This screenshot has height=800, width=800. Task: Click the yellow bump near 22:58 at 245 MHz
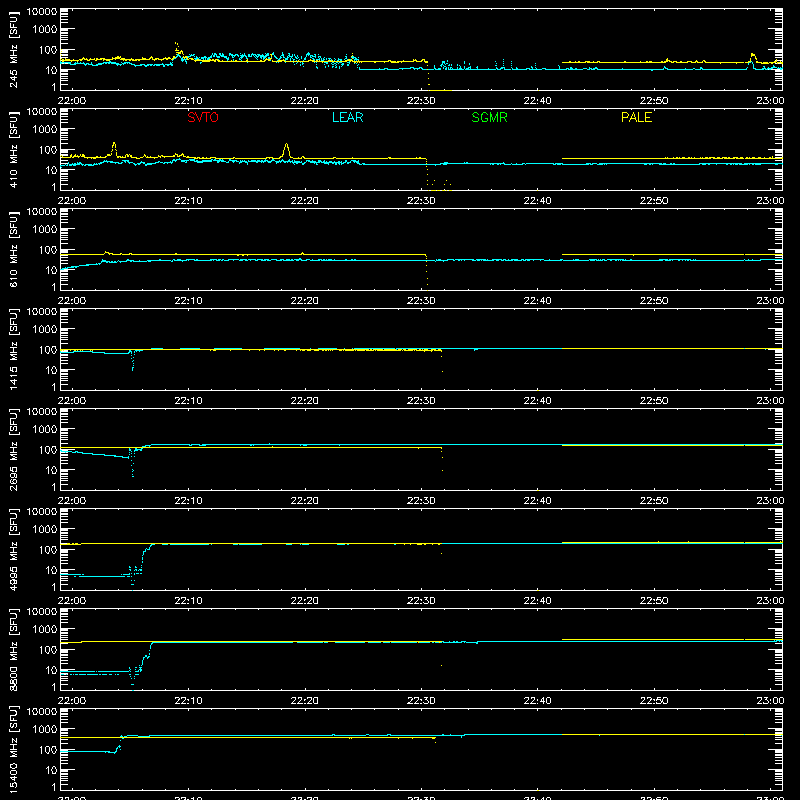(x=752, y=58)
